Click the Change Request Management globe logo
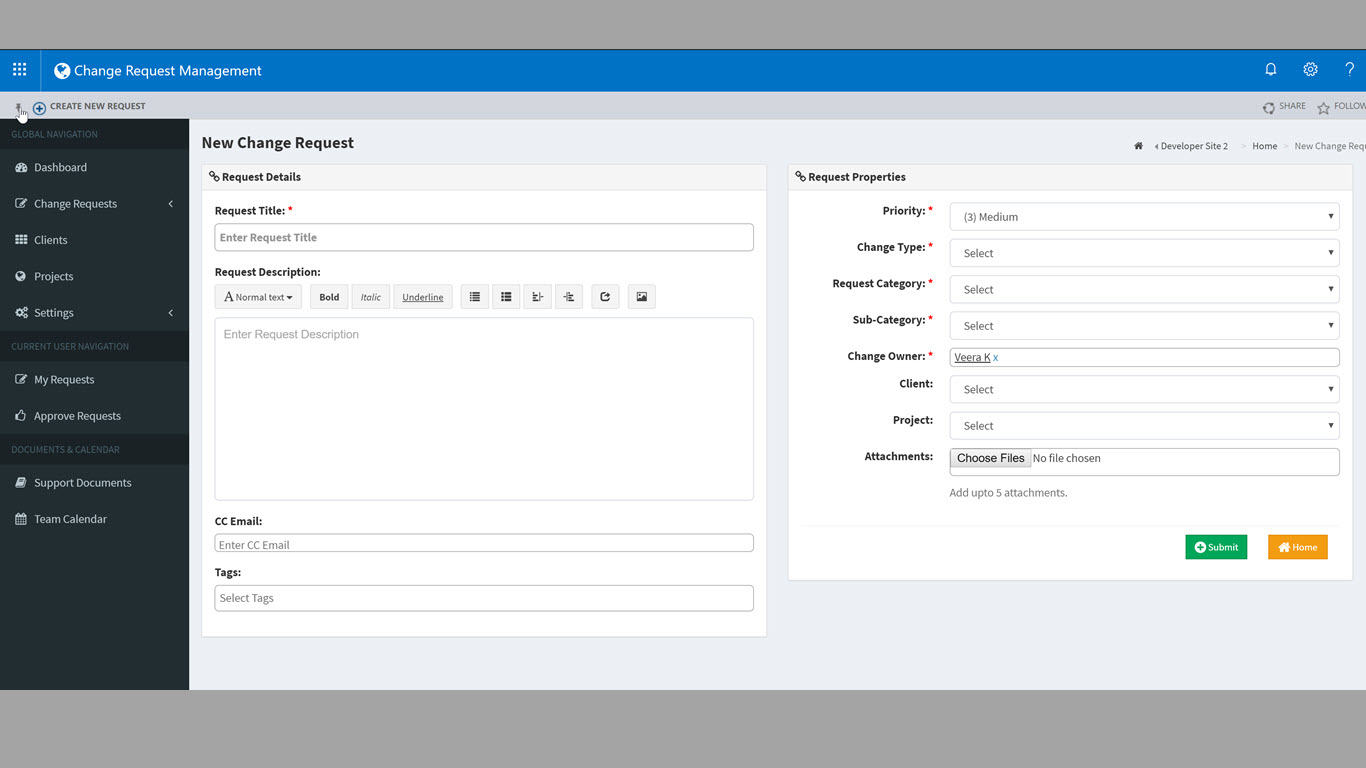Screen dimensions: 1366x768 62,71
